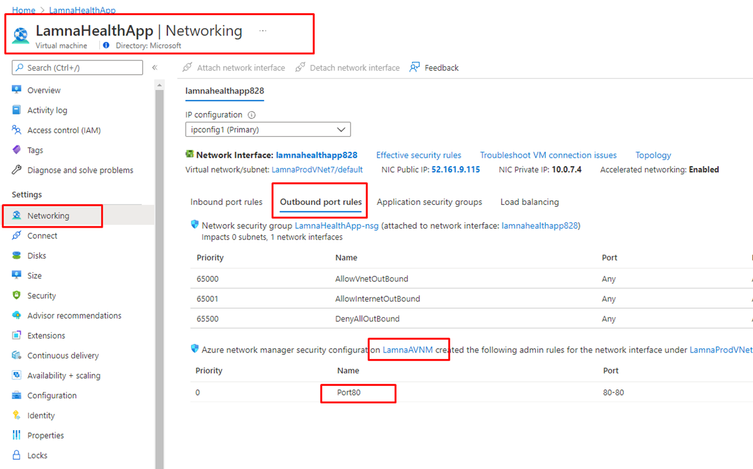Focus the Search (Ctrl+/) box
The height and width of the screenshot is (469, 753).
click(x=77, y=68)
